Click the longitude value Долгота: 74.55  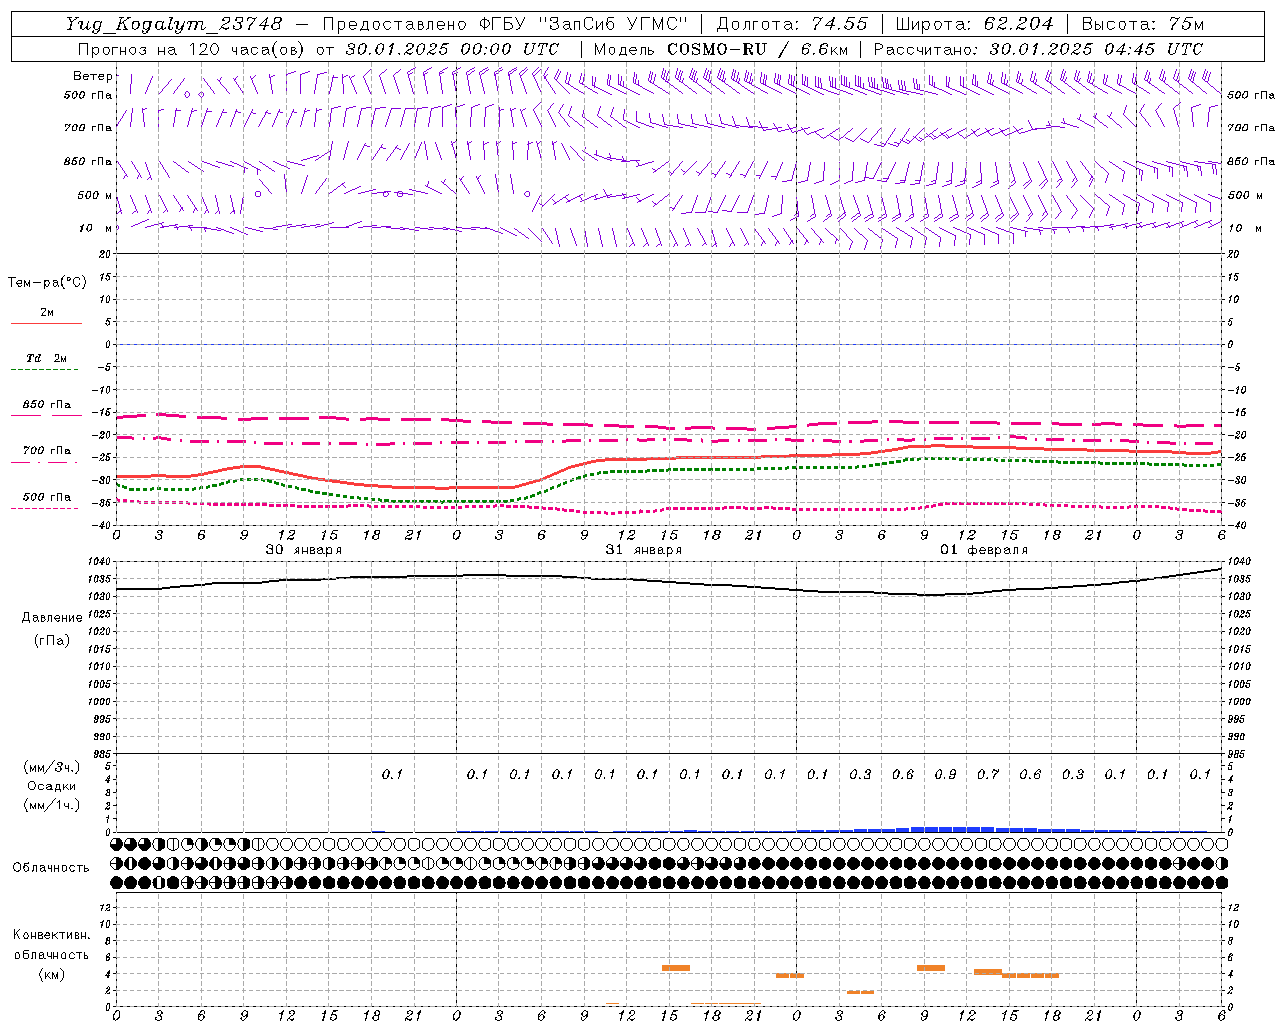click(792, 24)
